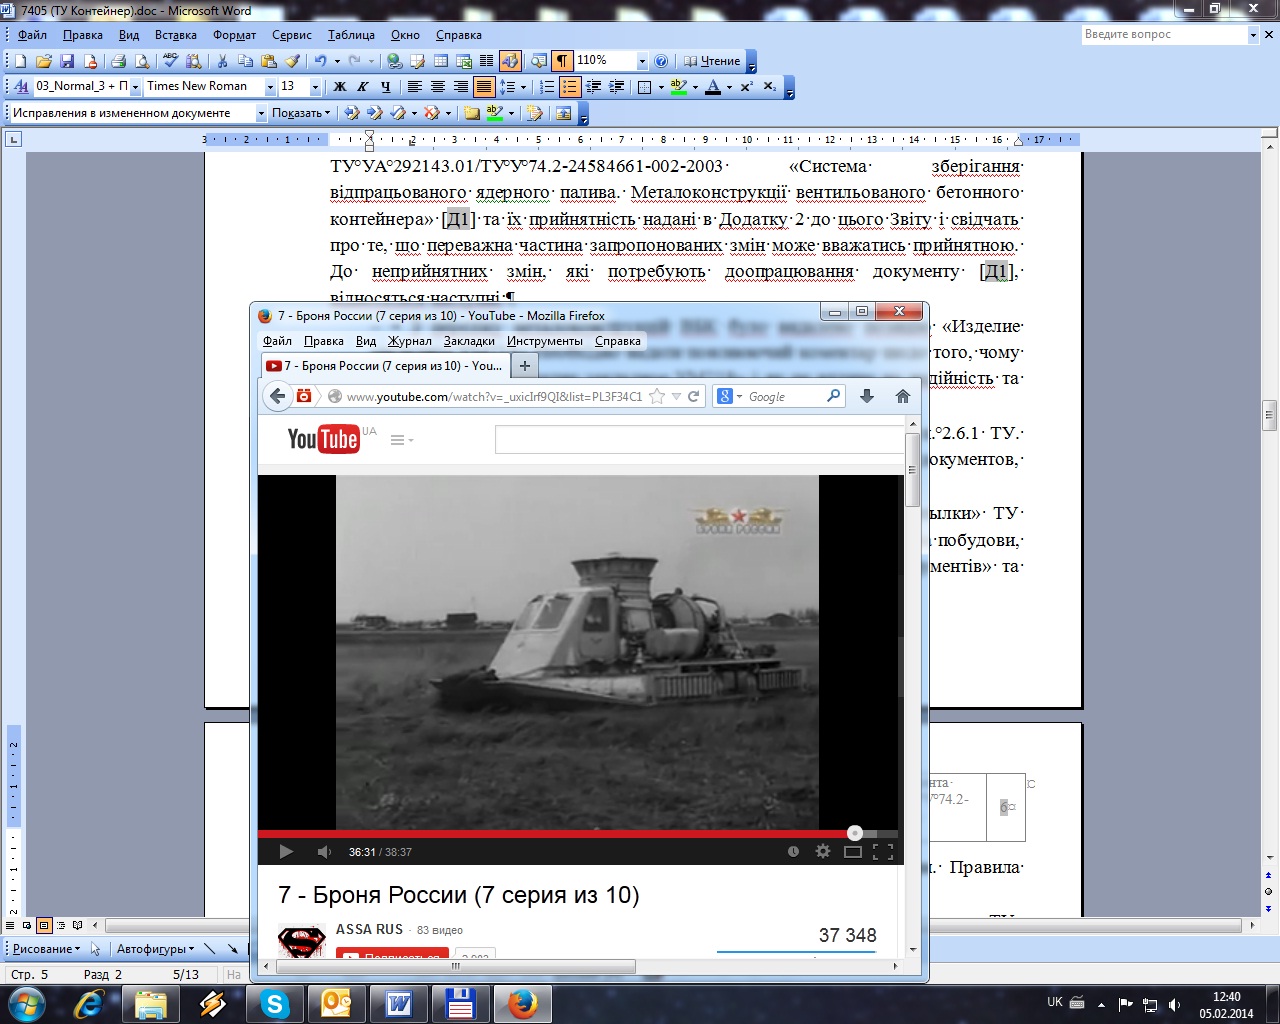Toggle bold formatting Ж
This screenshot has width=1280, height=1024.
(340, 87)
